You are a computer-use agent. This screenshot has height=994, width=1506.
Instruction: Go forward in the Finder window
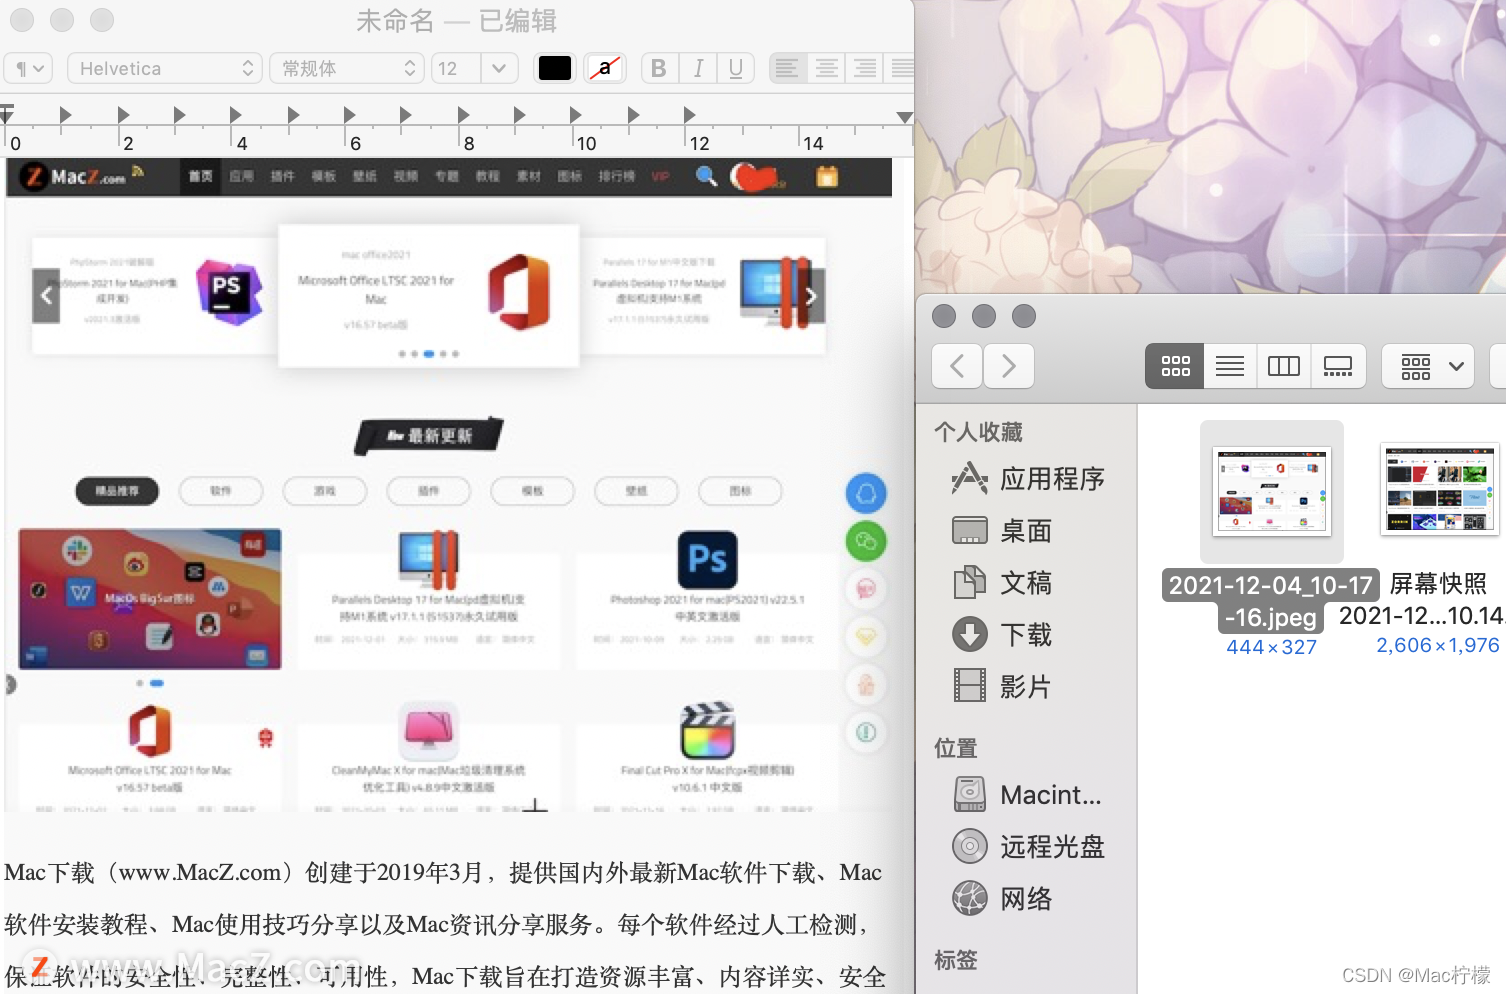[x=1009, y=366]
